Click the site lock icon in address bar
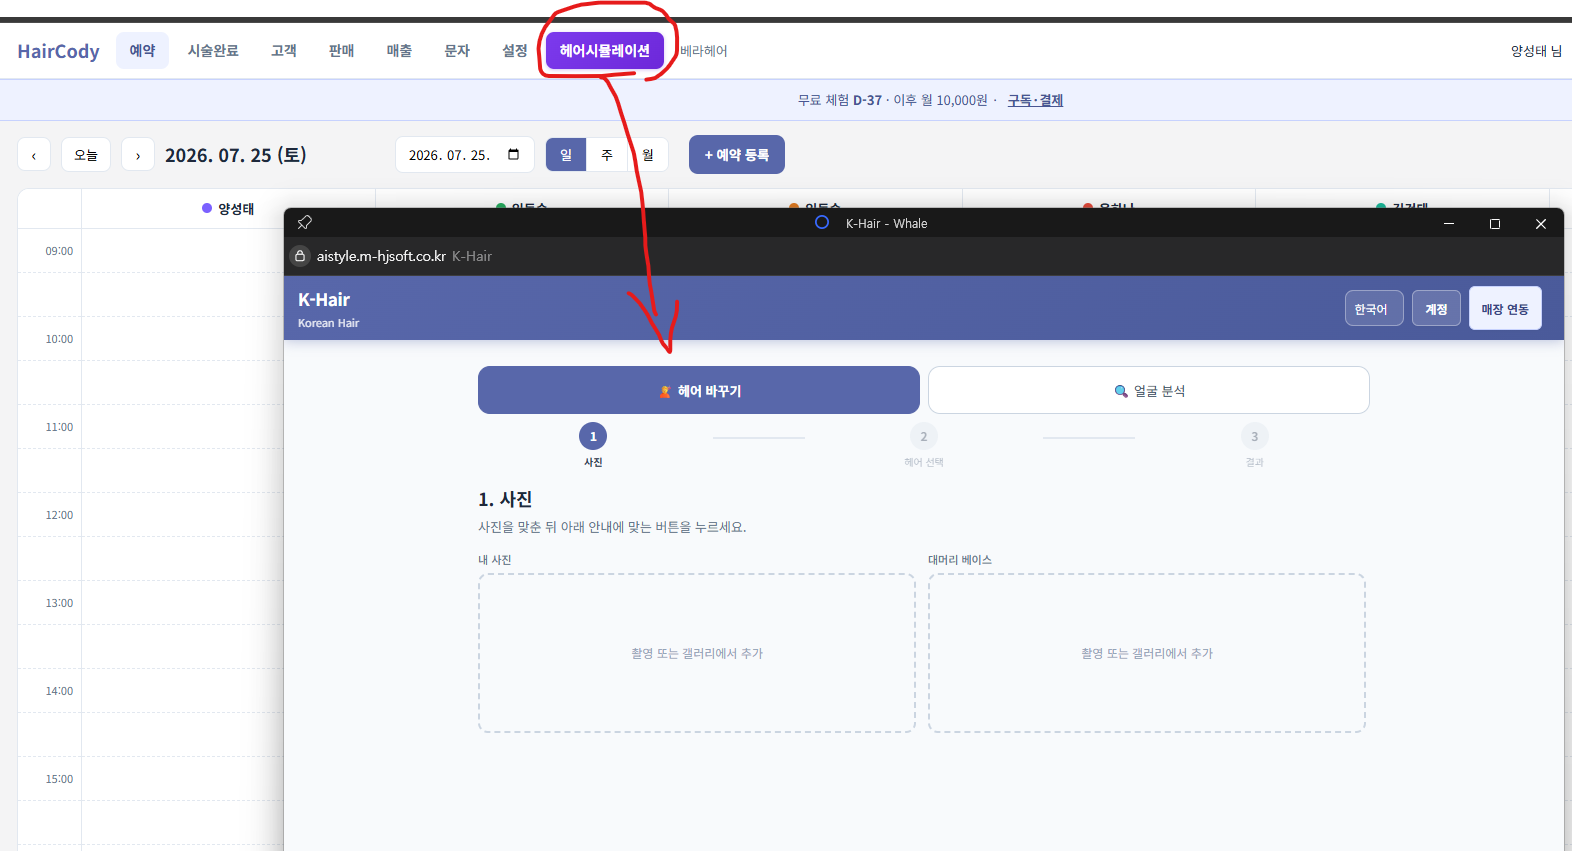 click(300, 256)
